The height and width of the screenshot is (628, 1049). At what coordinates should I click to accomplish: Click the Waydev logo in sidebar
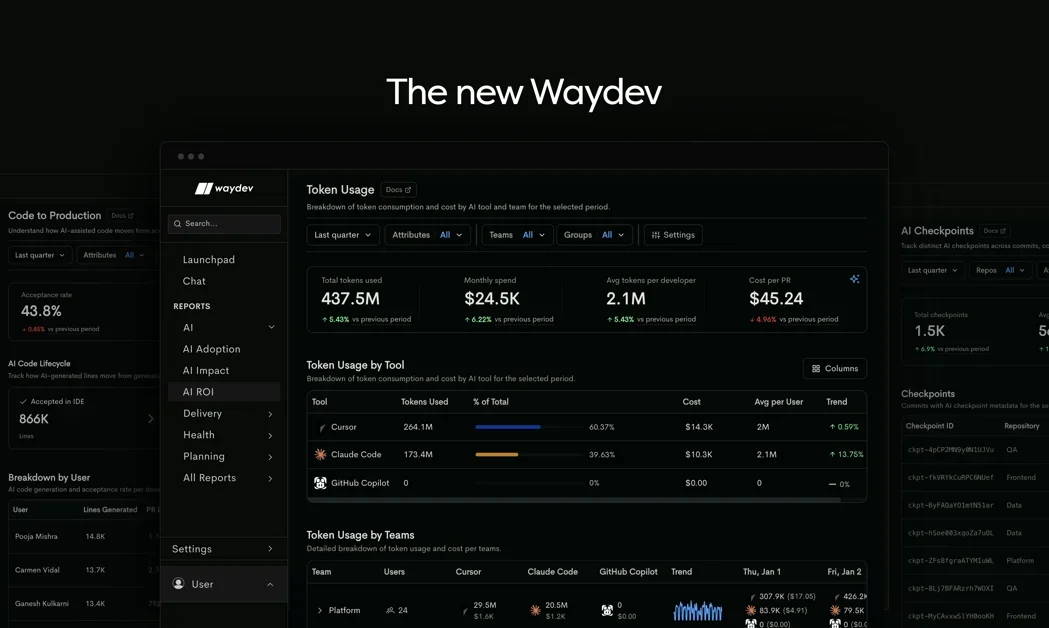(224, 189)
